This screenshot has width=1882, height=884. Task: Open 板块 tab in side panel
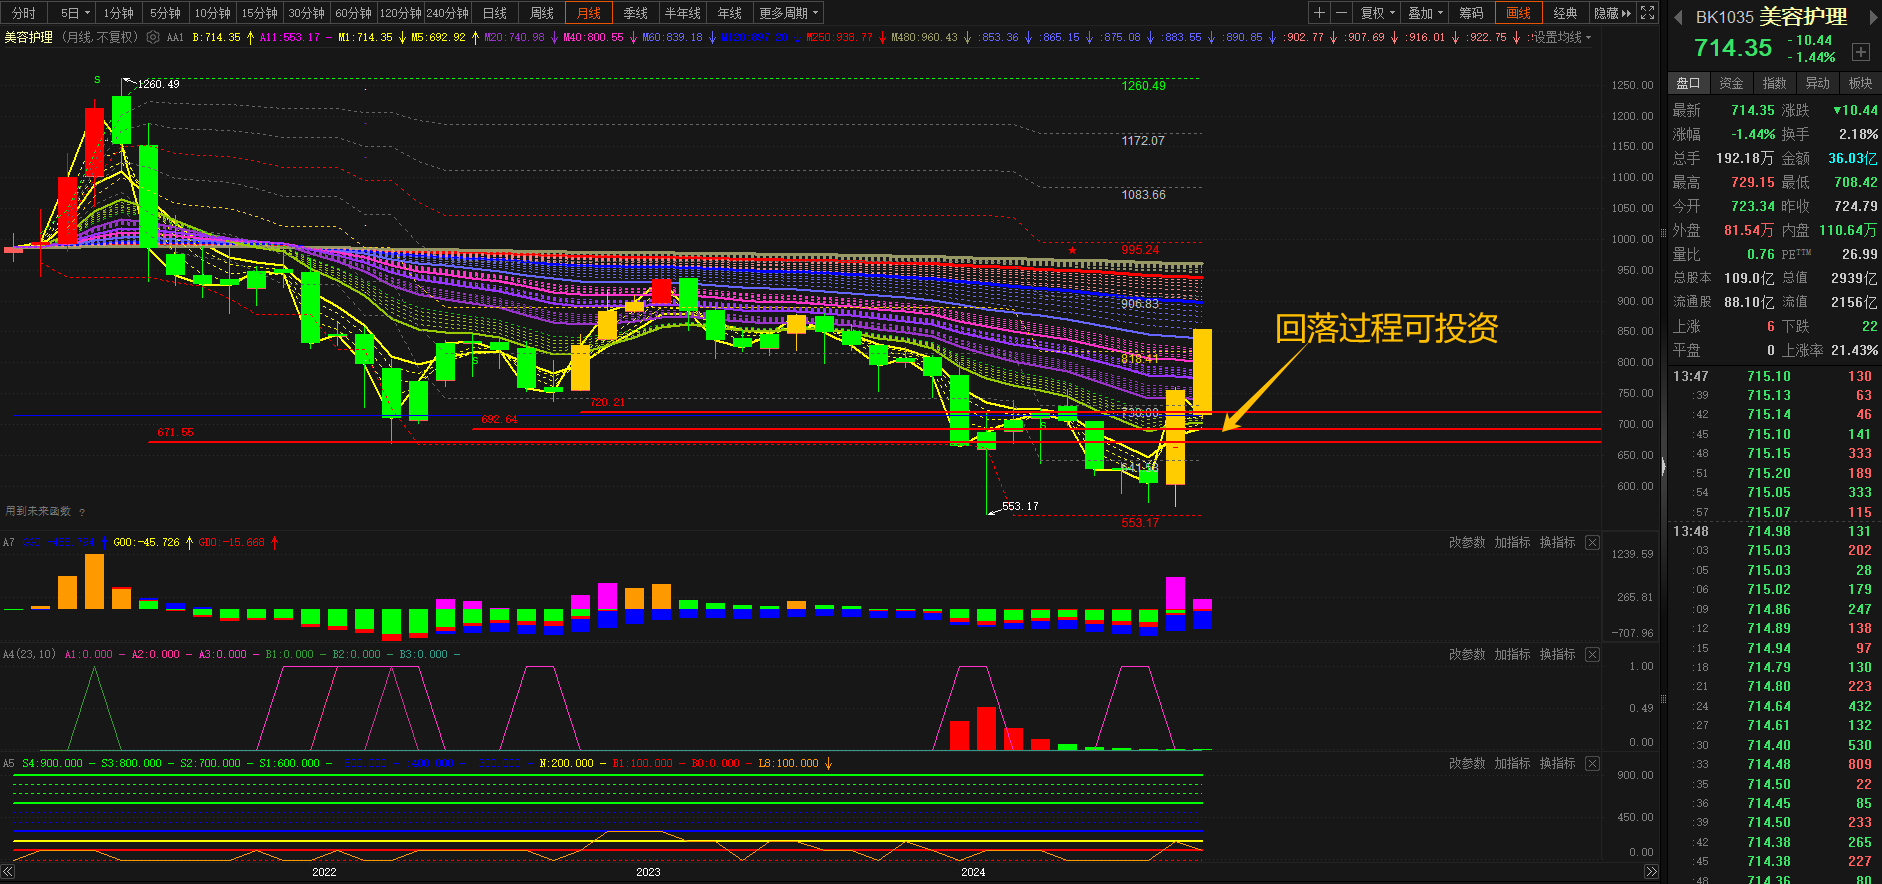1860,83
